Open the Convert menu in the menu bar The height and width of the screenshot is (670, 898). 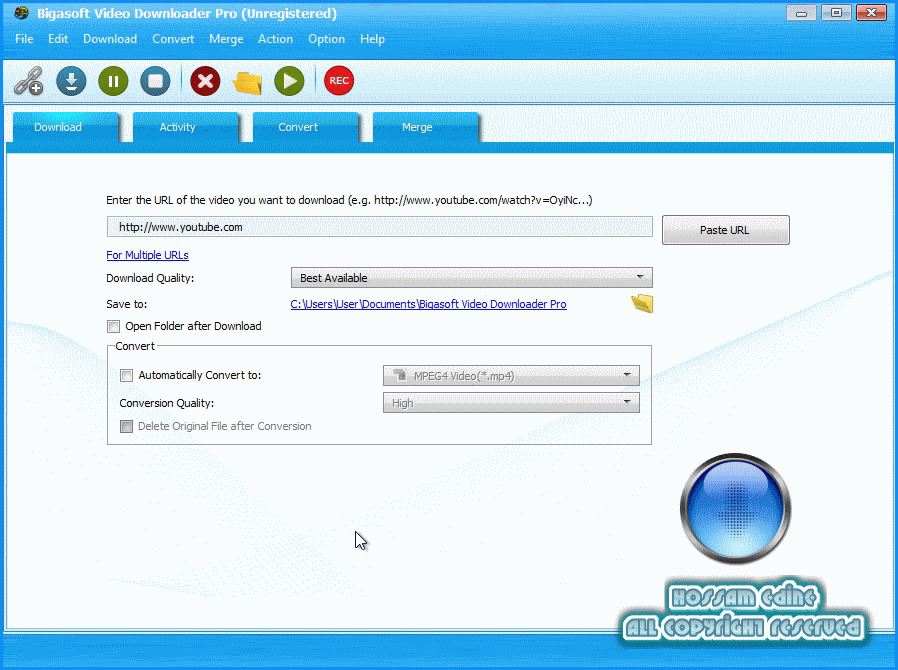coord(173,39)
